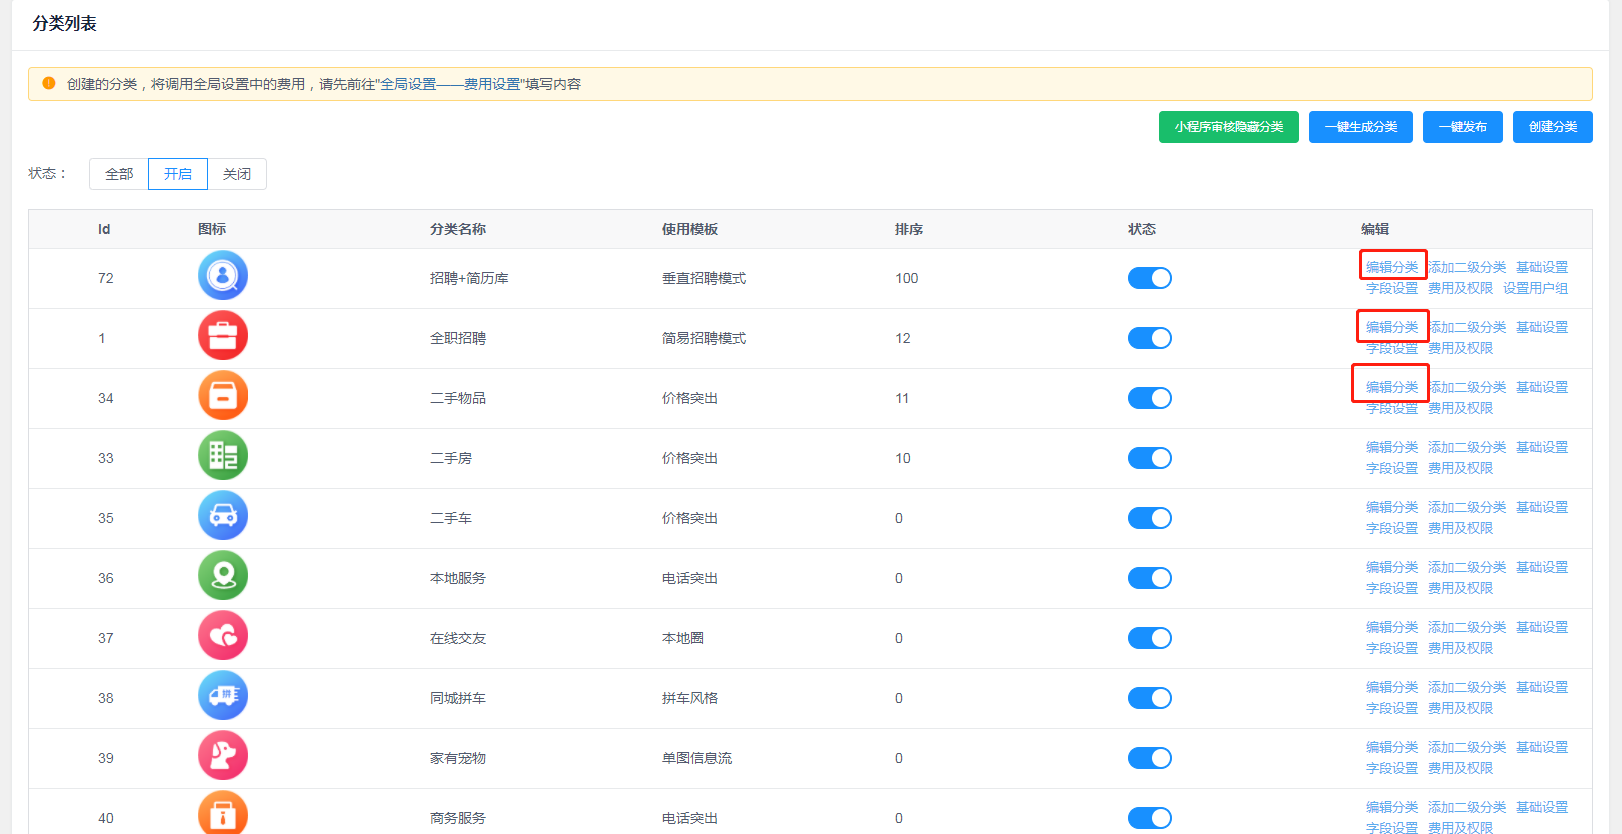Screen dimensions: 1622x834
Task: Click the 使用模板 column header
Action: (690, 229)
